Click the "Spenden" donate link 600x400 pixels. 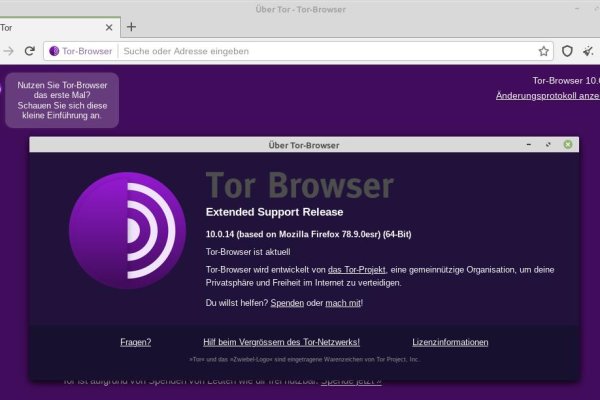[x=287, y=302]
